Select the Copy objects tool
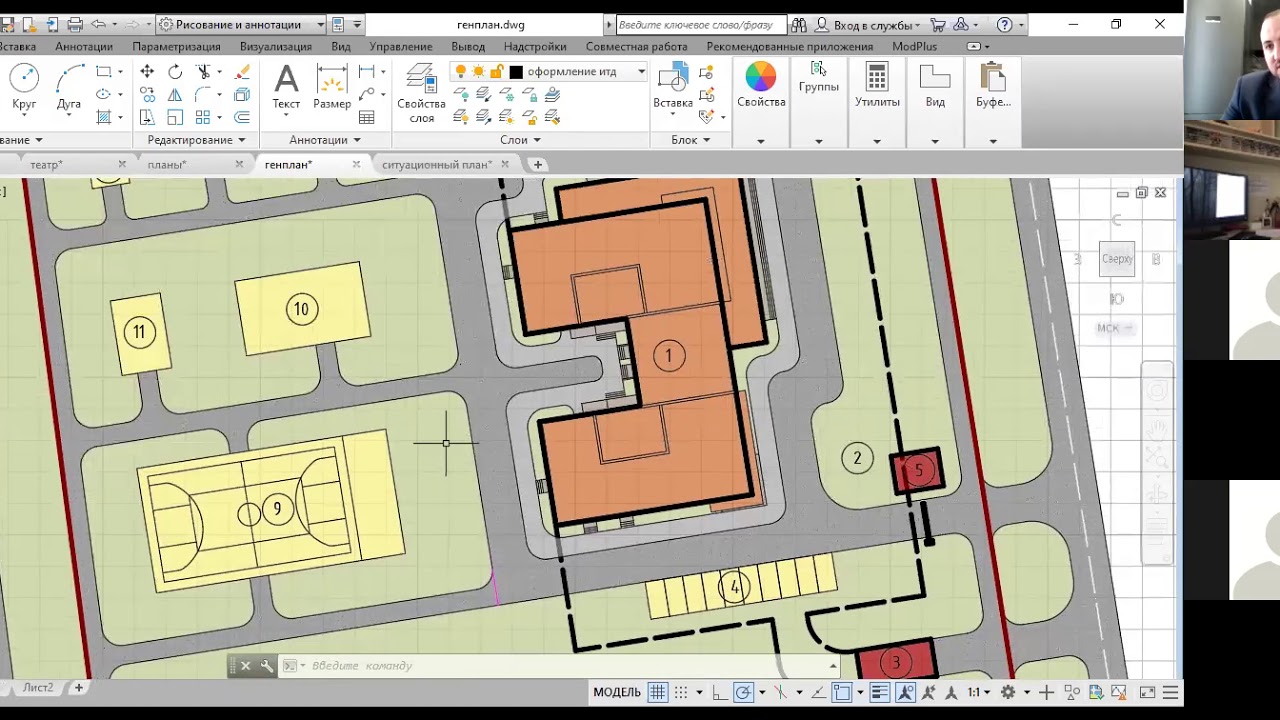The height and width of the screenshot is (720, 1280). tap(147, 95)
